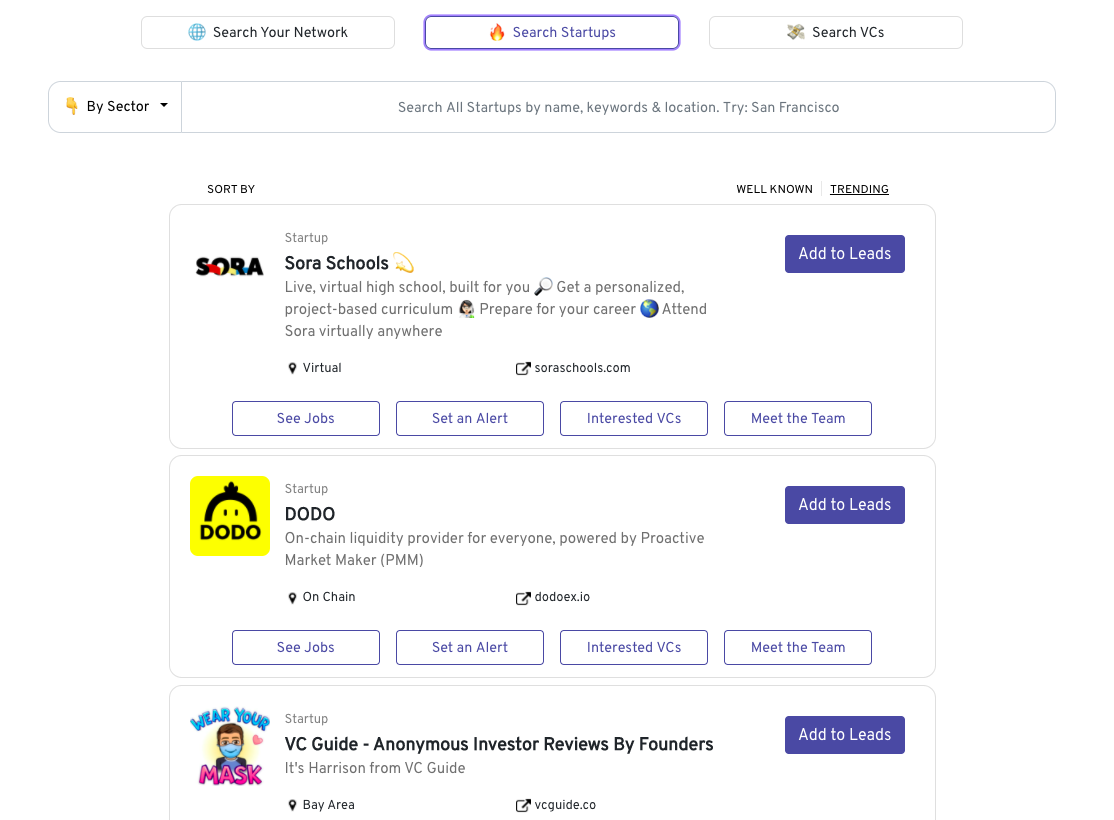Viewport: 1114px width, 820px height.
Task: Open the By Sector dropdown
Action: pyautogui.click(x=116, y=107)
